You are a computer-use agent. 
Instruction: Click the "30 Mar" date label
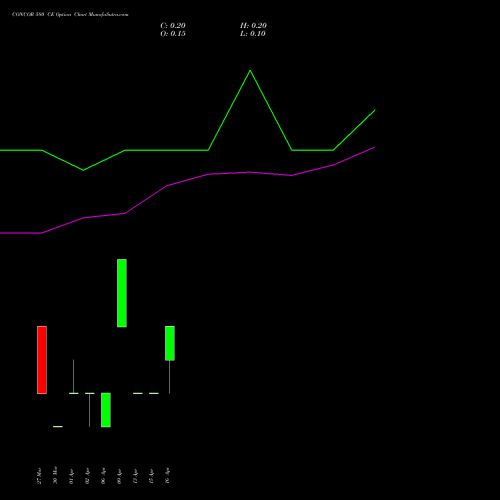pyautogui.click(x=55, y=475)
